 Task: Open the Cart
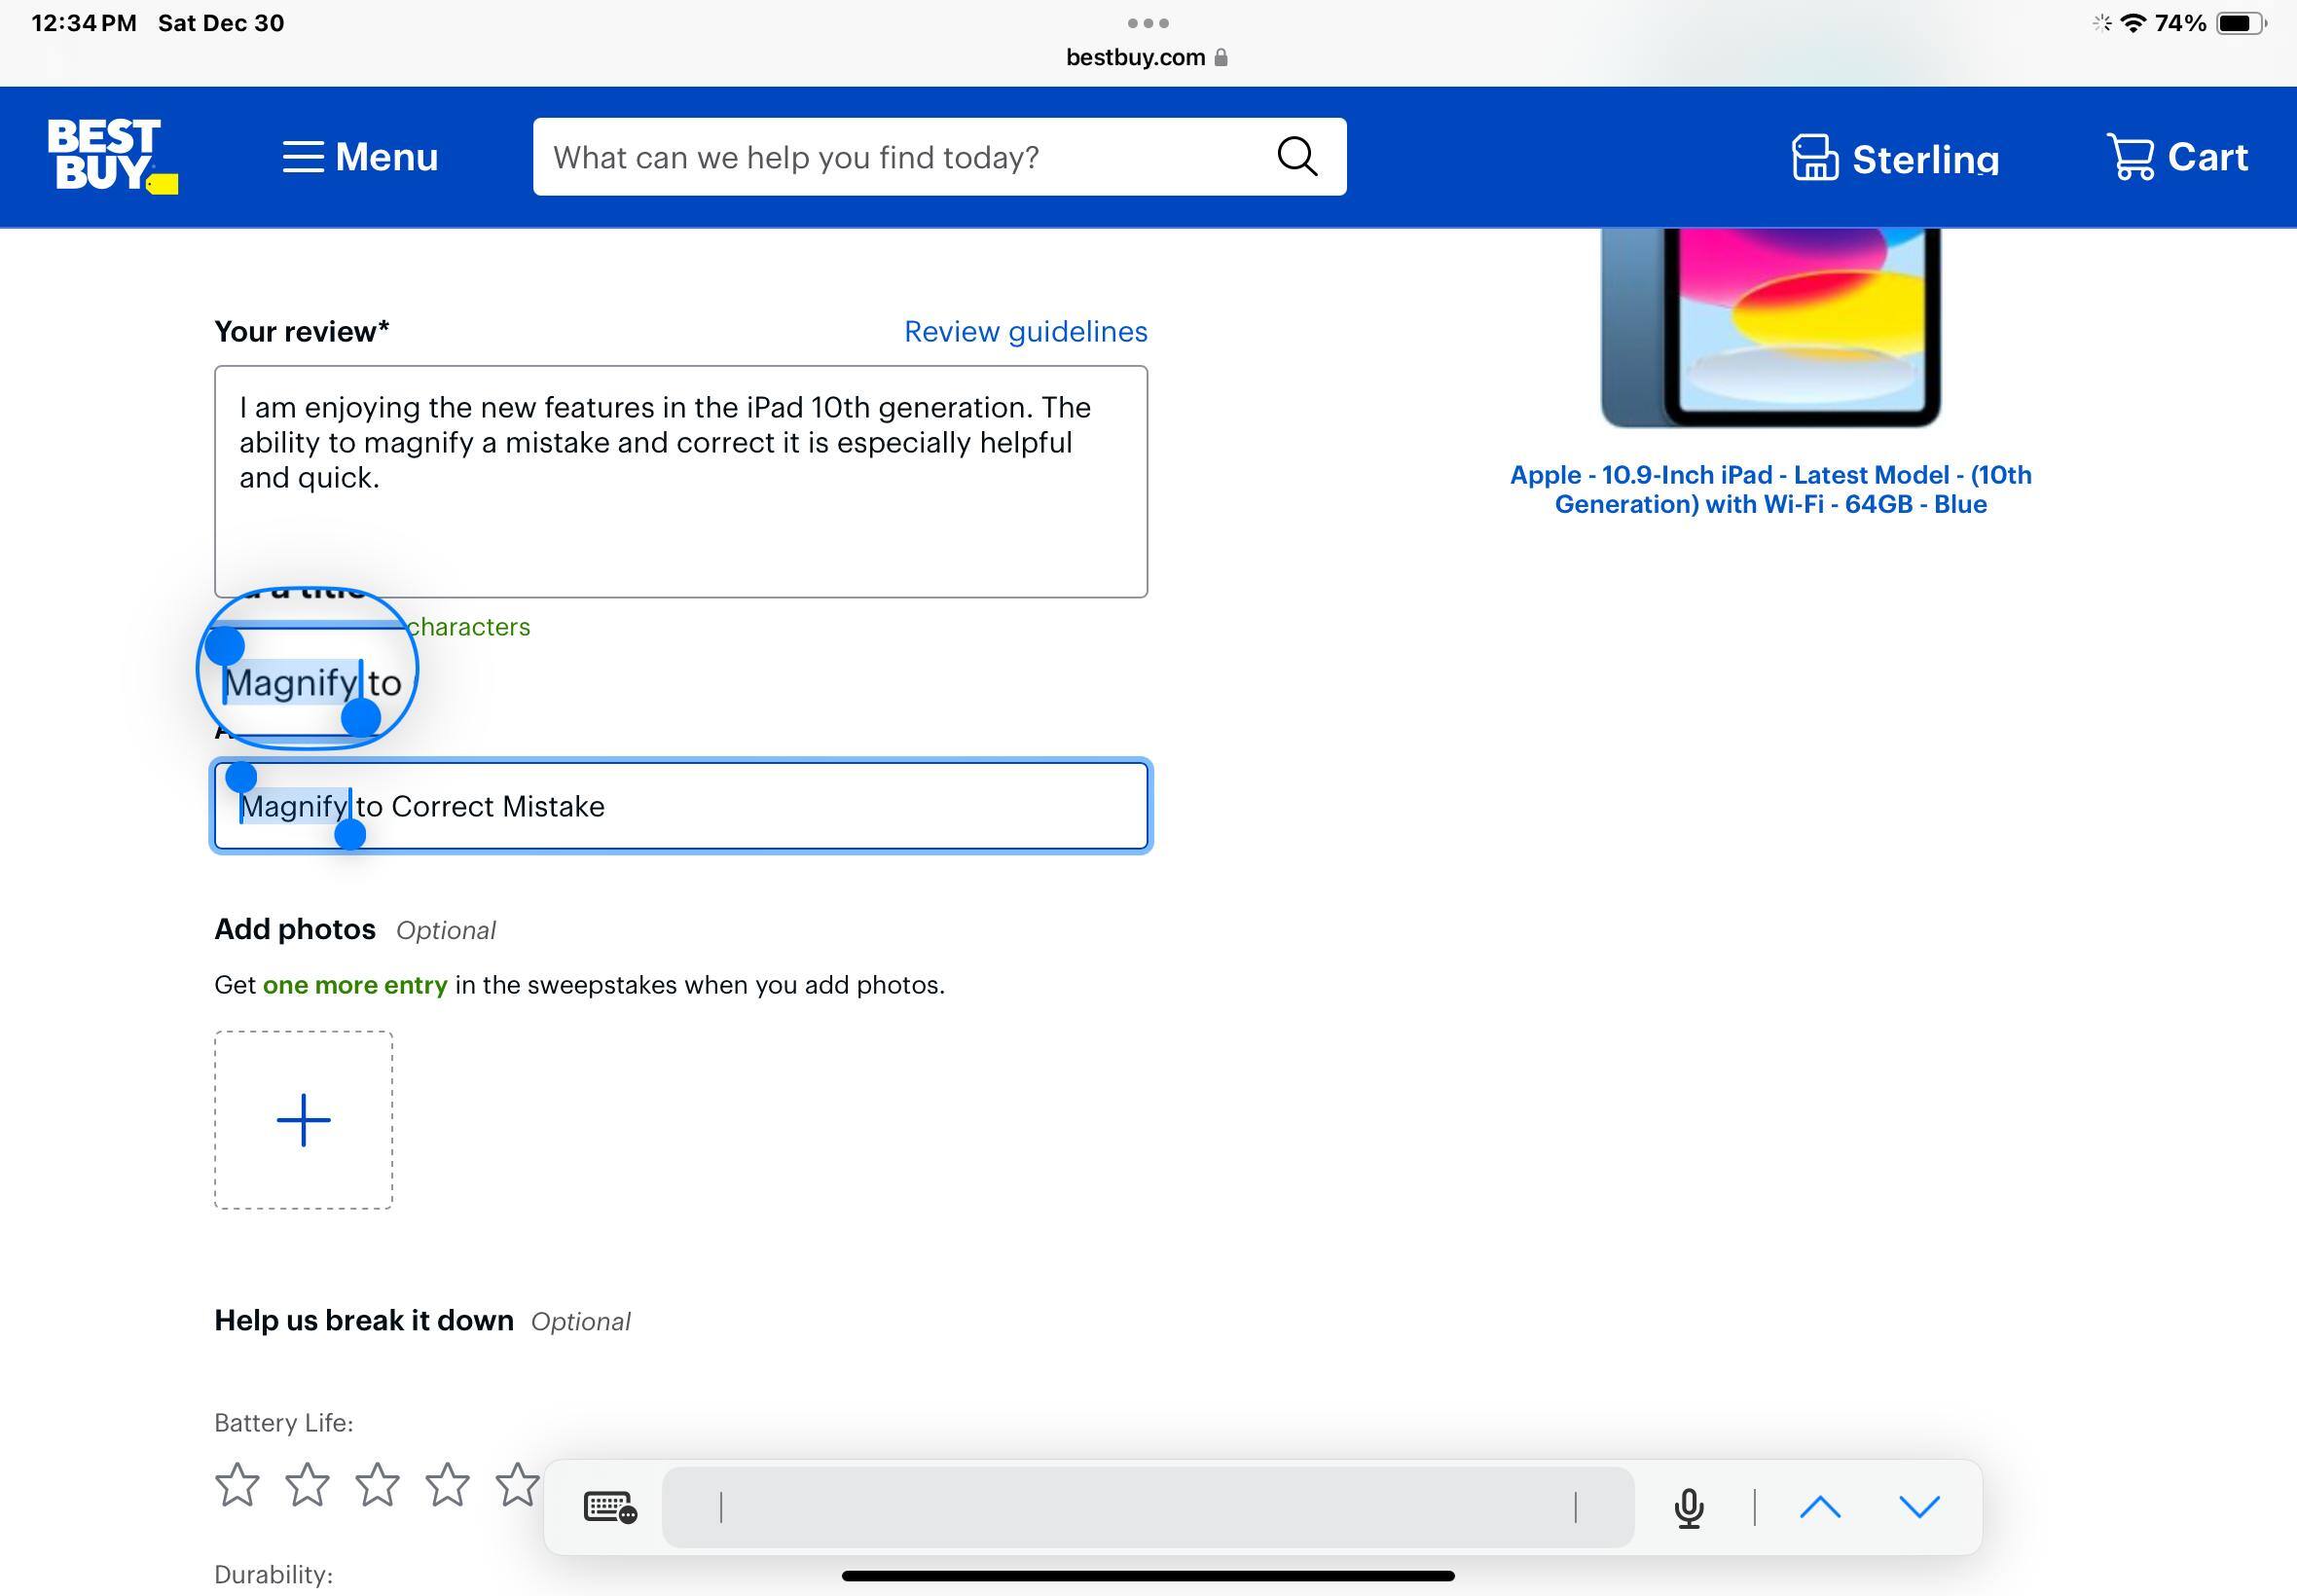point(2177,157)
